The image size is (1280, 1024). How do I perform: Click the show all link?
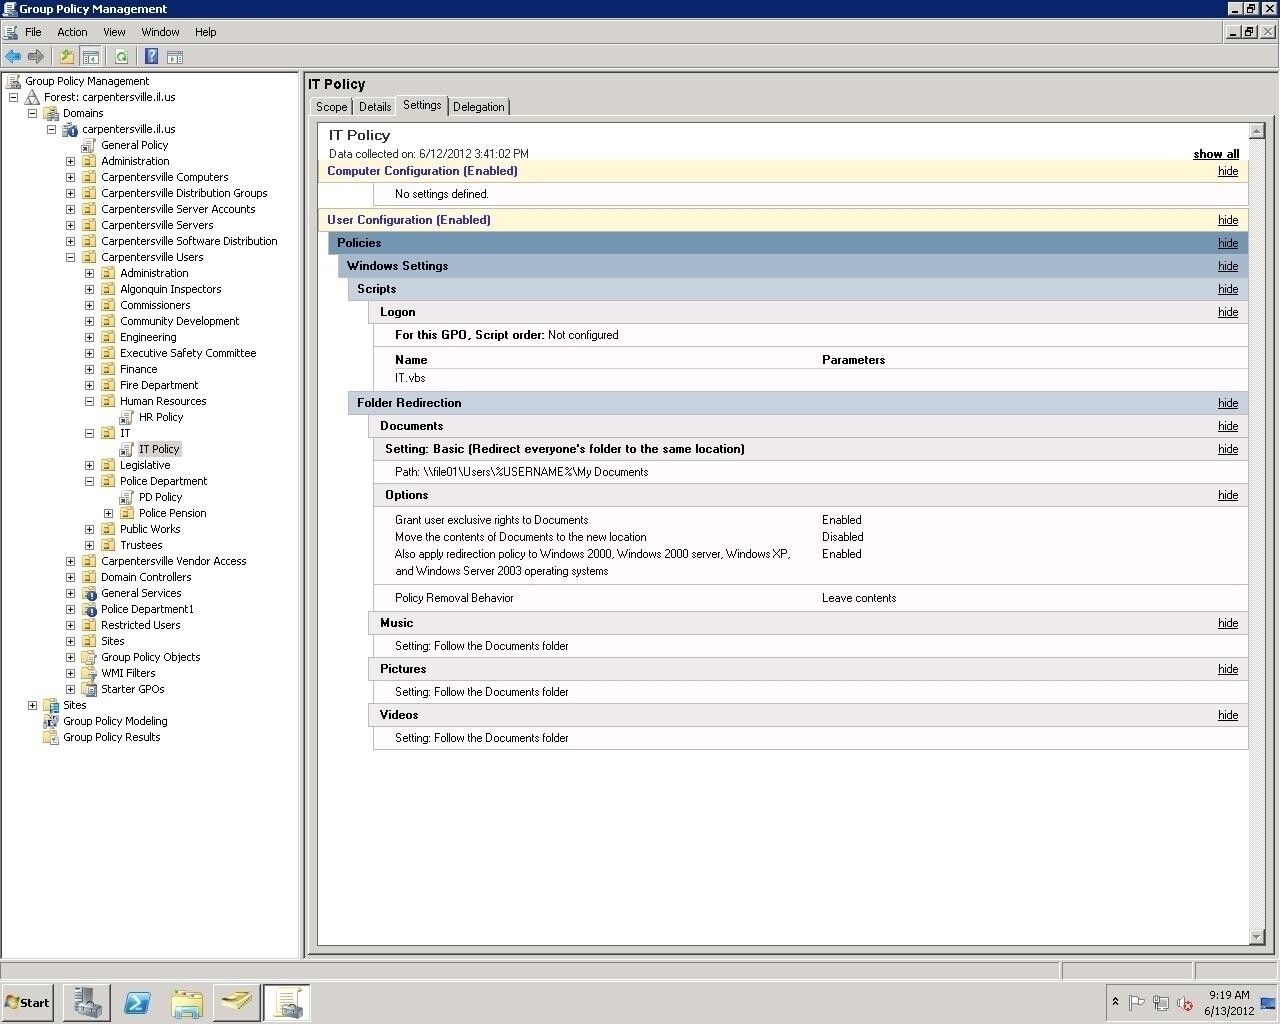[1215, 153]
